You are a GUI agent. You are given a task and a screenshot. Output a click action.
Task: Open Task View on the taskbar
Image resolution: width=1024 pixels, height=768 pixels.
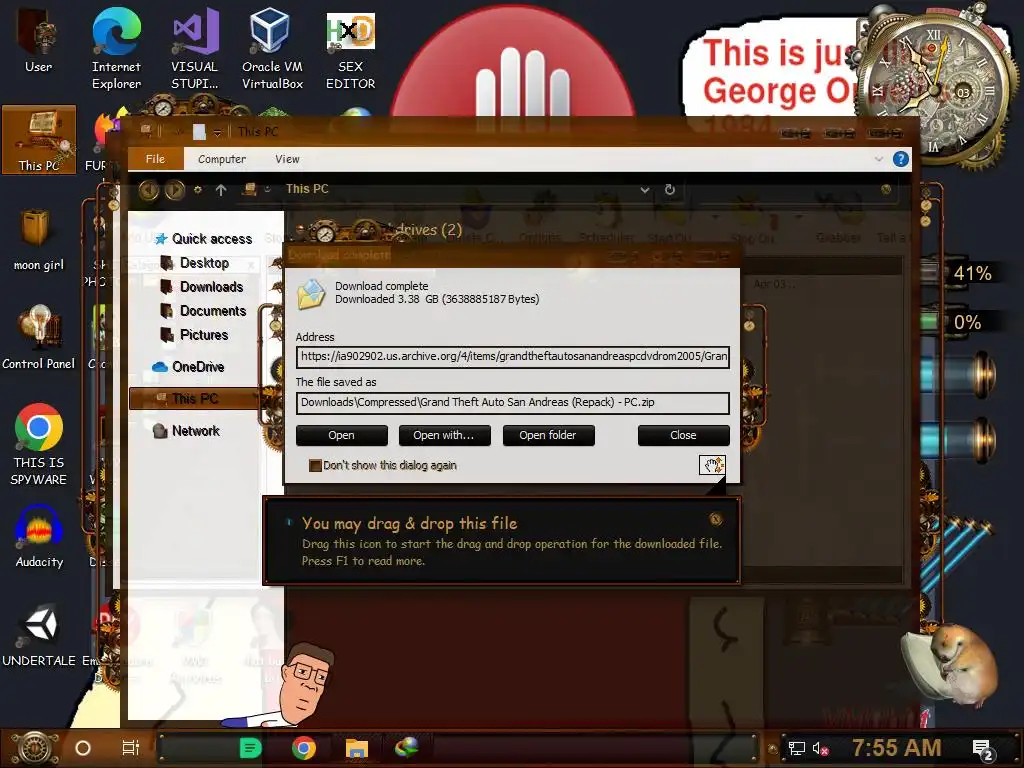tap(131, 748)
